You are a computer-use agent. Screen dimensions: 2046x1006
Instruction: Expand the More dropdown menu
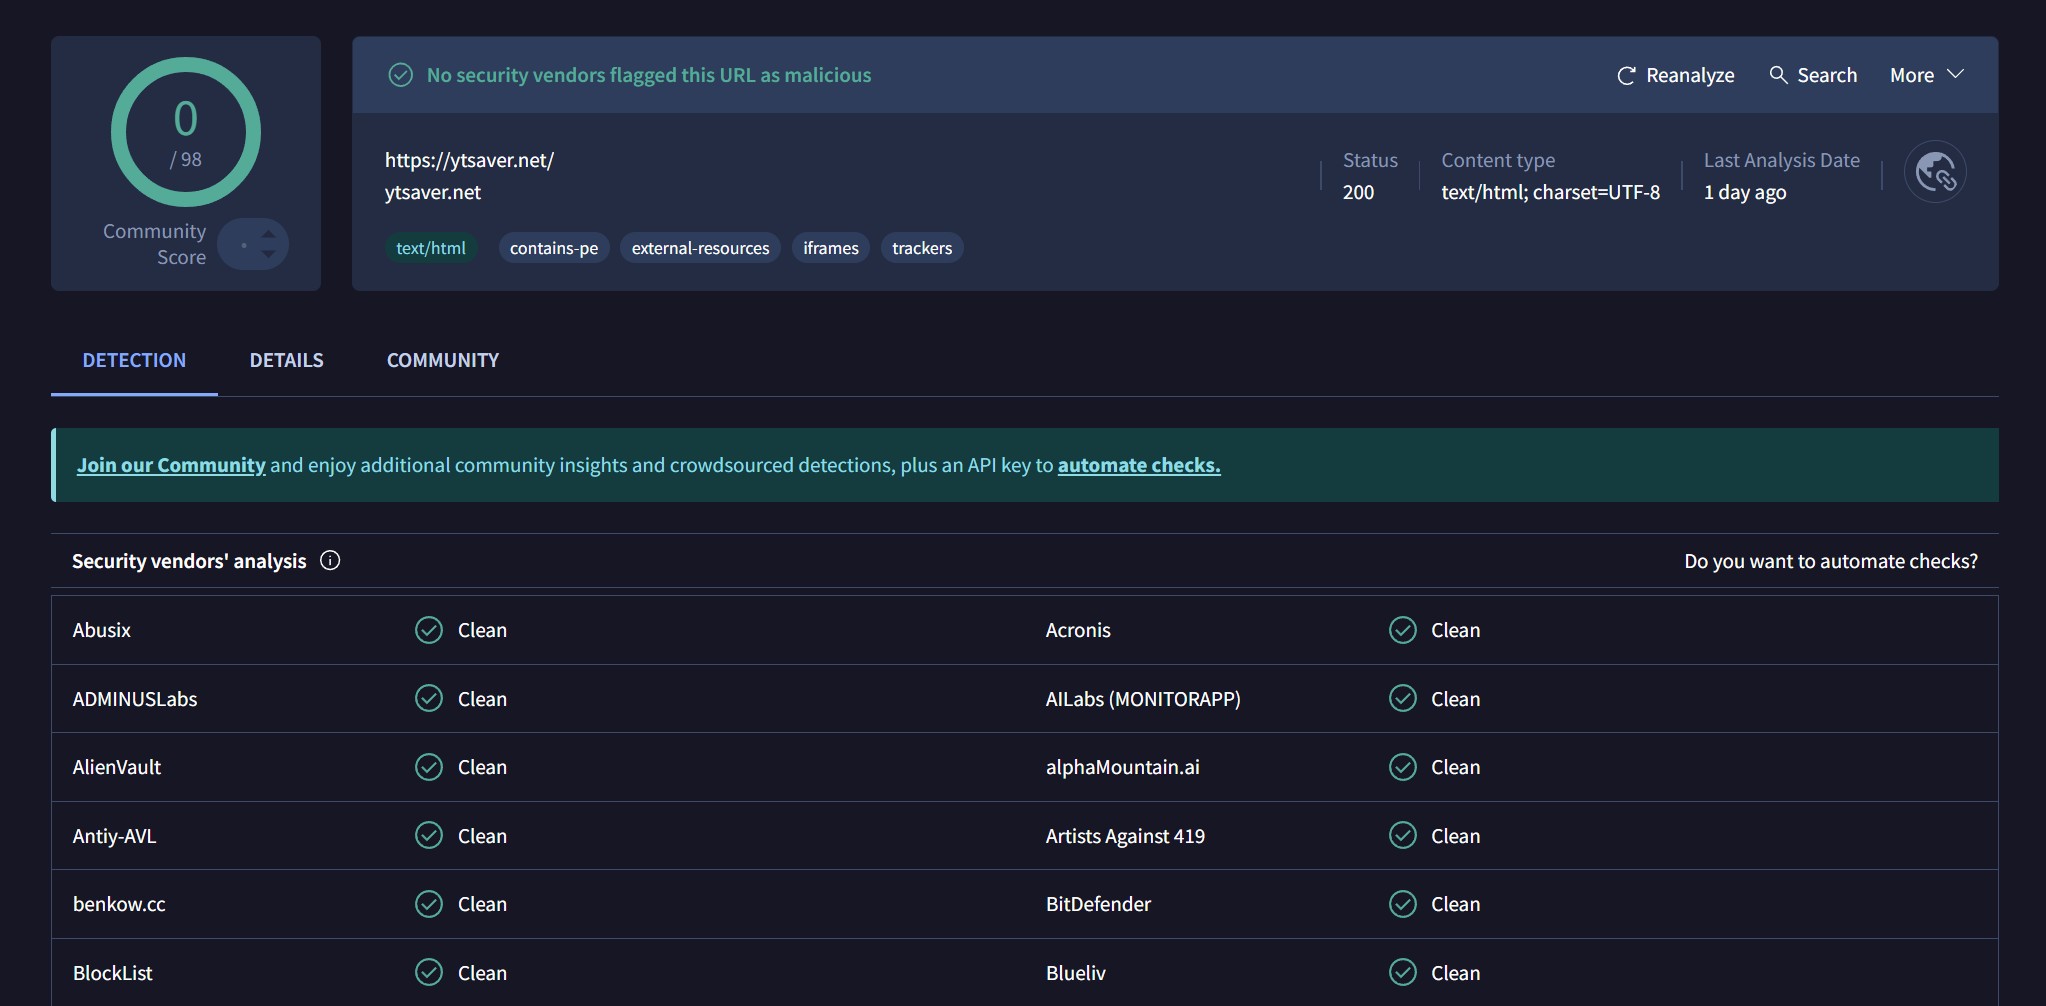click(1926, 75)
